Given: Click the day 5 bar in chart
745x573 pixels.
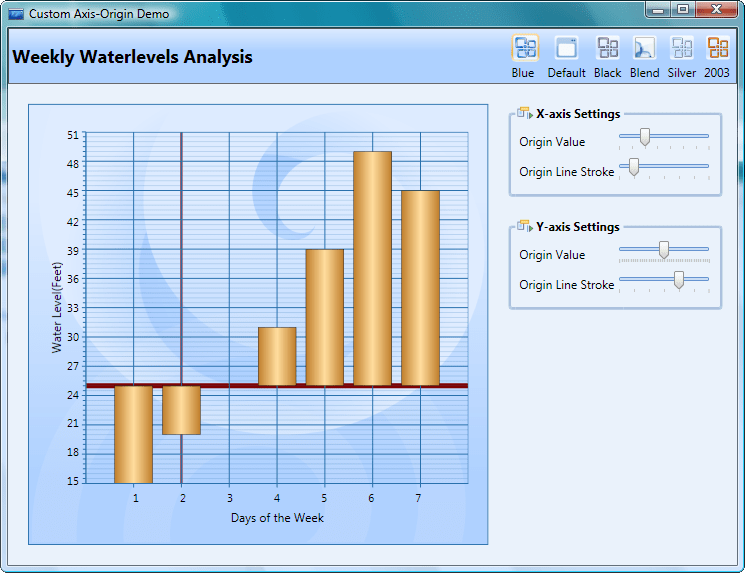Looking at the screenshot, I should coord(325,317).
